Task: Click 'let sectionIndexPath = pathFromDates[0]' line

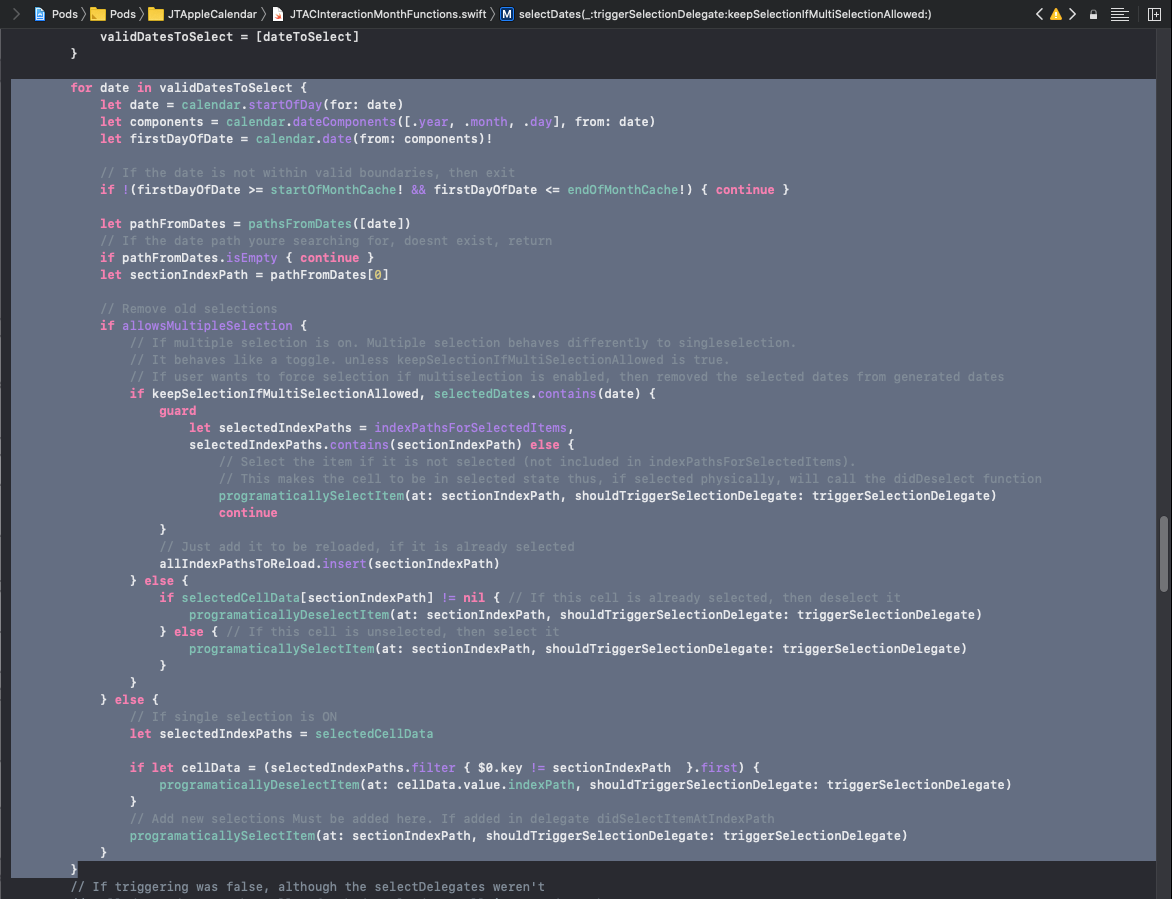Action: click(x=244, y=275)
